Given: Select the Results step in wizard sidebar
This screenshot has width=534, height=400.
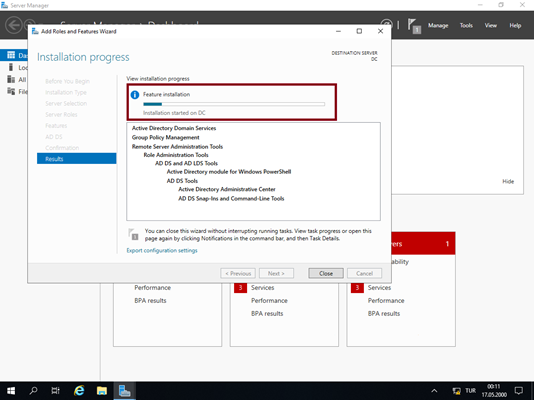Looking at the screenshot, I should 77,159.
